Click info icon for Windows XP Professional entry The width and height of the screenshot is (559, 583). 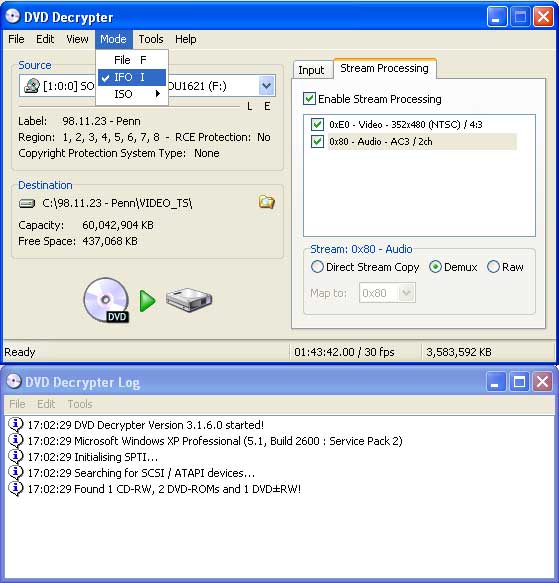pyautogui.click(x=16, y=441)
